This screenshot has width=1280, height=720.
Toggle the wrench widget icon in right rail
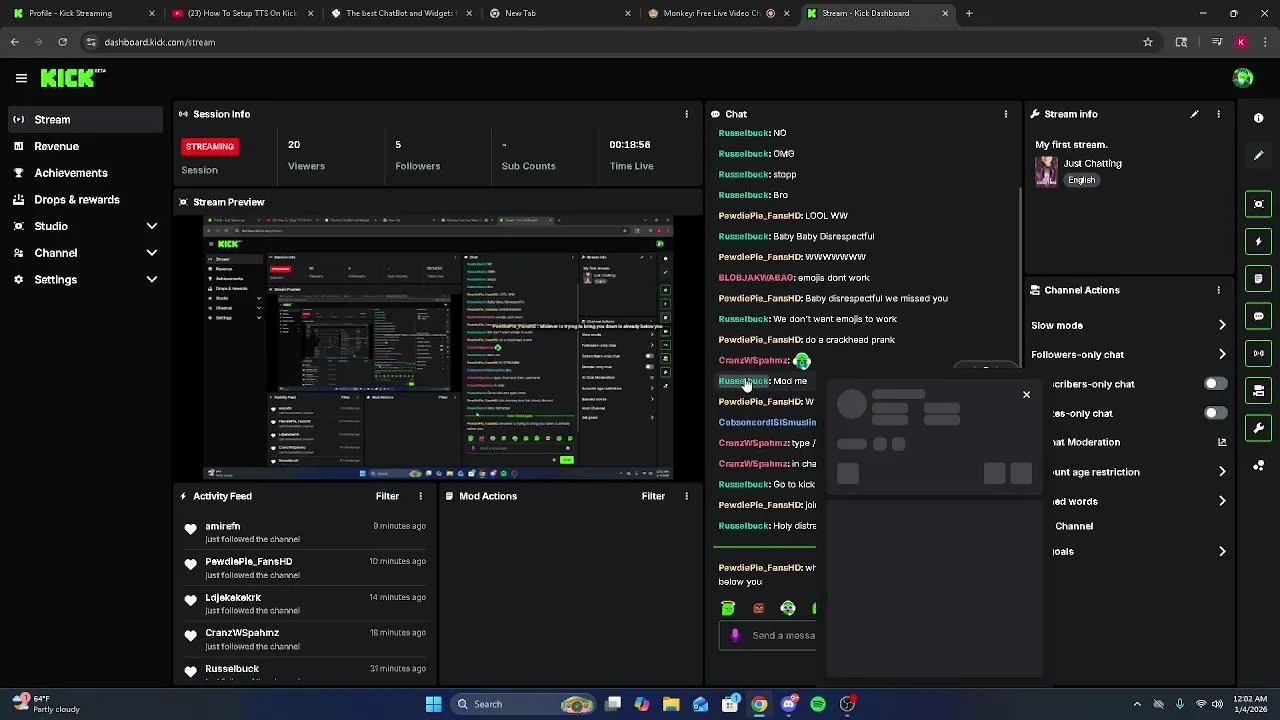[1258, 428]
